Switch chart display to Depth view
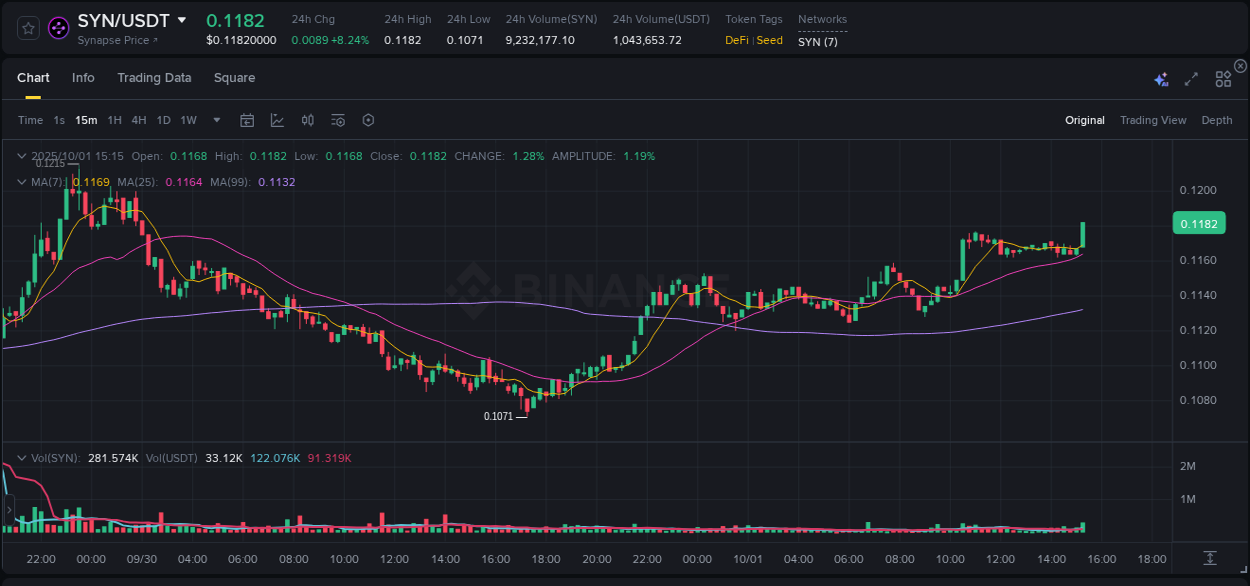 click(1216, 120)
